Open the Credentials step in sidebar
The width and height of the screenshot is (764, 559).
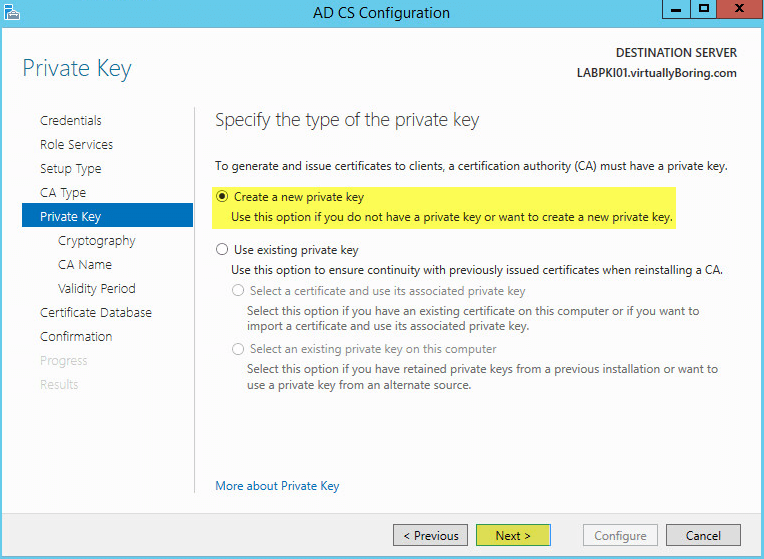click(70, 121)
